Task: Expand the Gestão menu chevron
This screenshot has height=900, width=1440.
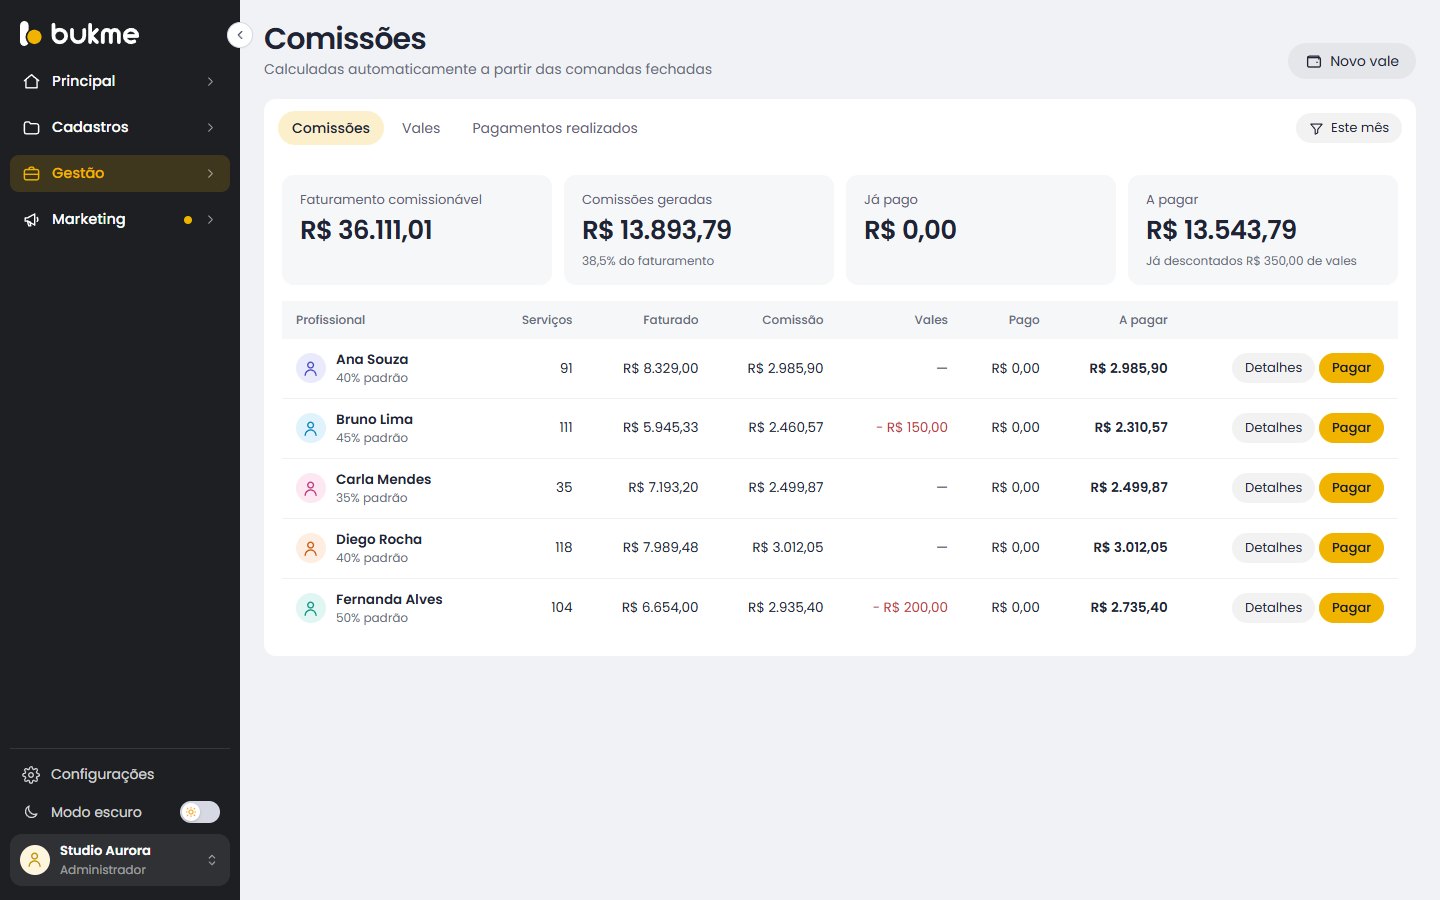Action: pyautogui.click(x=210, y=173)
